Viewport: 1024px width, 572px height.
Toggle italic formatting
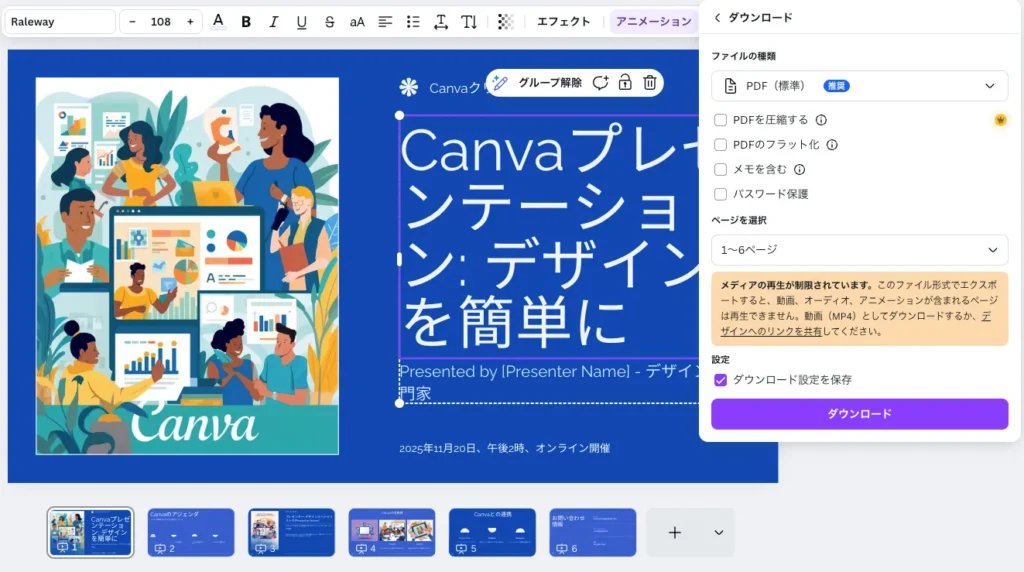click(273, 22)
